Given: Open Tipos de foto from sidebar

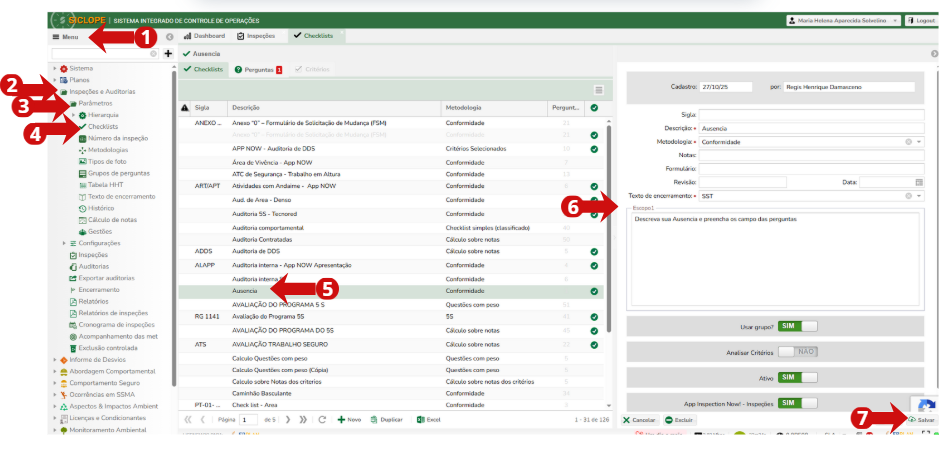Looking at the screenshot, I should (107, 161).
